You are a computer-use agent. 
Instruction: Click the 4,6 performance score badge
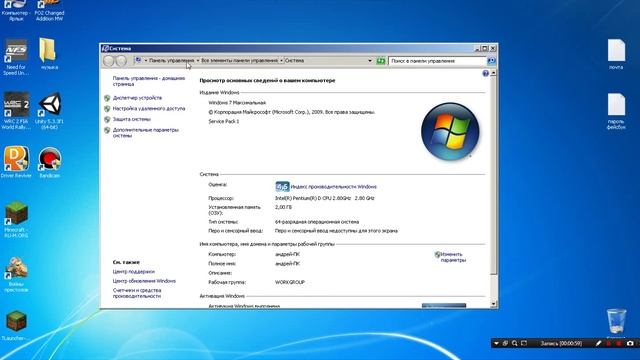point(282,187)
